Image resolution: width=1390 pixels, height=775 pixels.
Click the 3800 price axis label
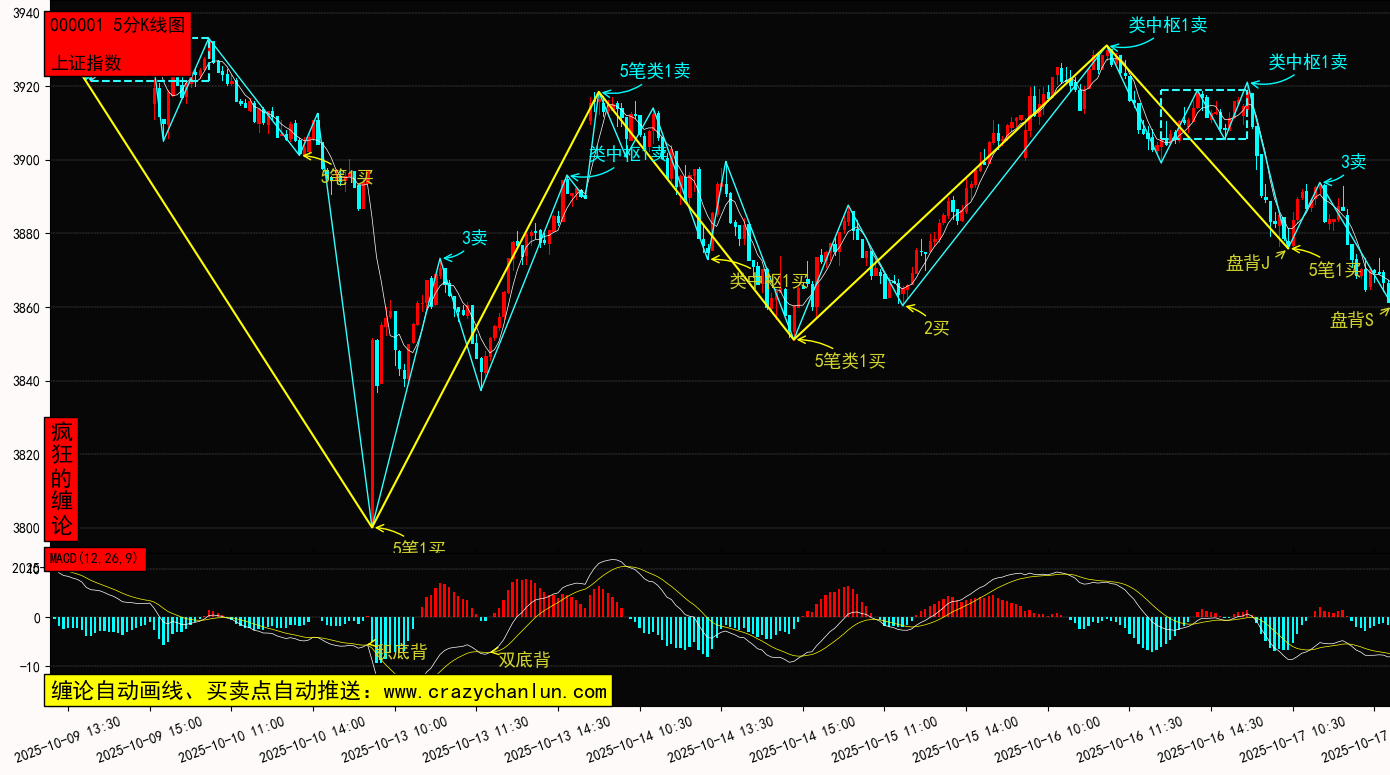point(25,528)
